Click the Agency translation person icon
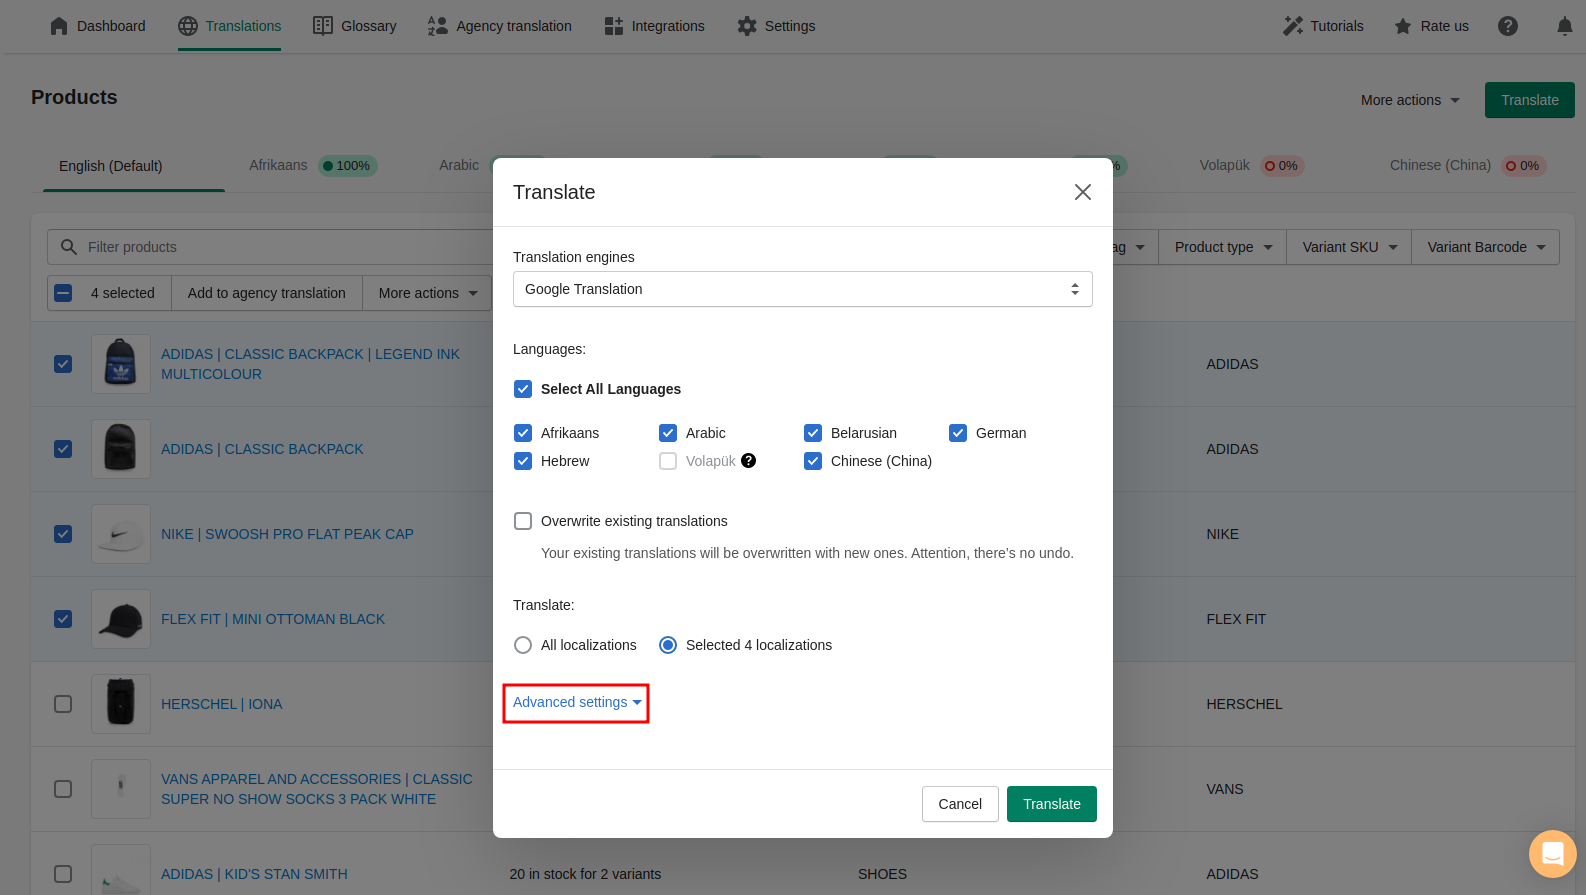1586x895 pixels. 438,26
